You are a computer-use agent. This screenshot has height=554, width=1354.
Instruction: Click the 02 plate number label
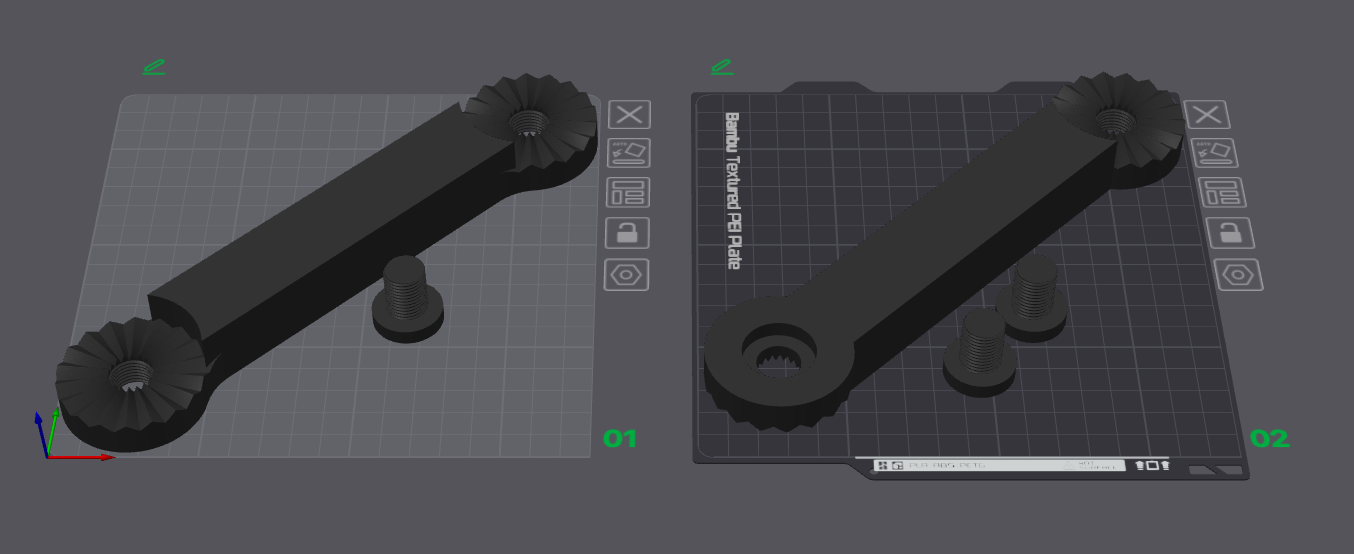pos(1270,439)
